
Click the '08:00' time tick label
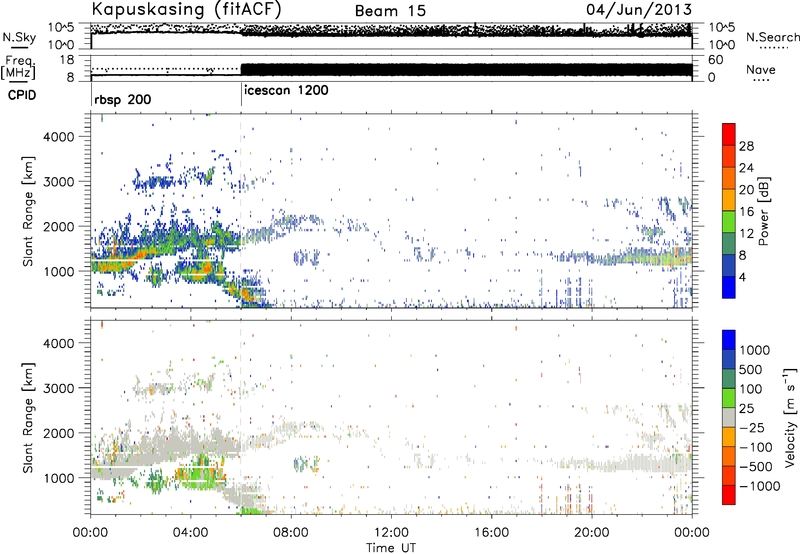pyautogui.click(x=291, y=533)
